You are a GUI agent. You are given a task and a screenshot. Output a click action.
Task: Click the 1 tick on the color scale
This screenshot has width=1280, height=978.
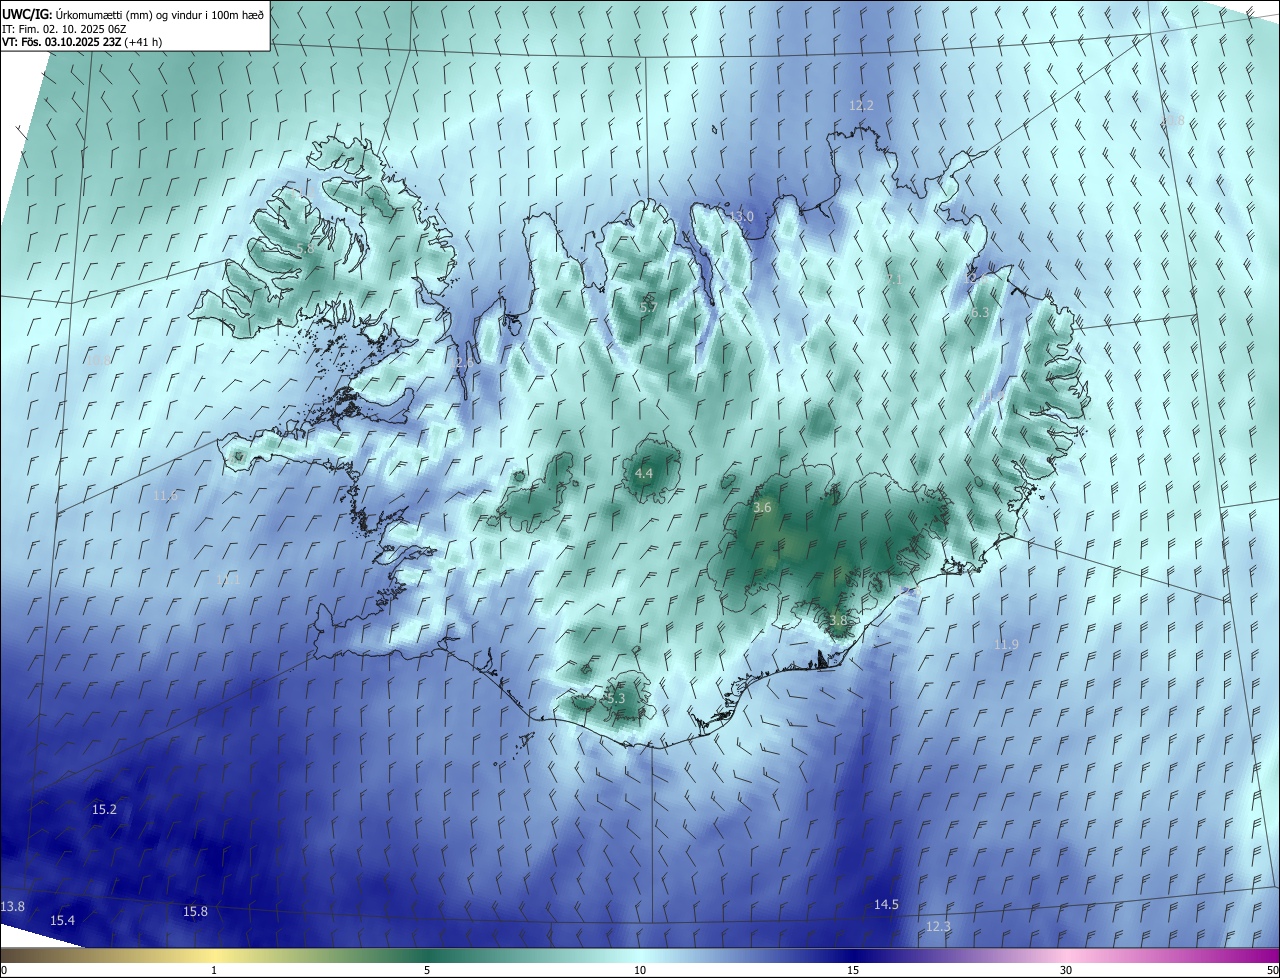pos(214,970)
